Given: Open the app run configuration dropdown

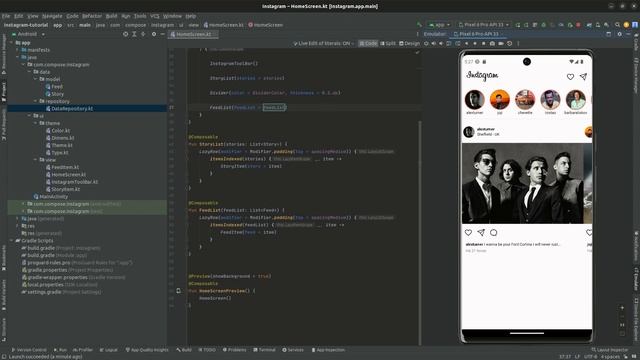Looking at the screenshot, I should pyautogui.click(x=439, y=25).
